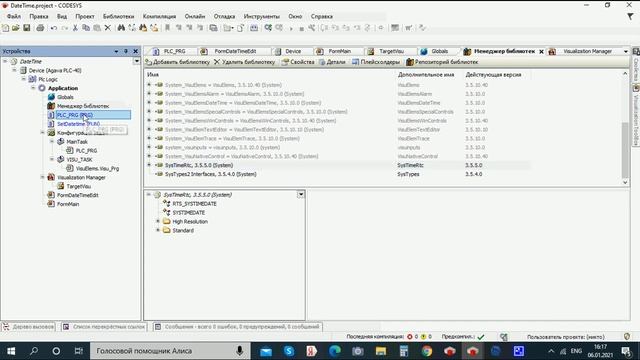Viewport: 640px width, 360px height.
Task: Click the TargetVisu icon in the device tree
Action: (60, 186)
